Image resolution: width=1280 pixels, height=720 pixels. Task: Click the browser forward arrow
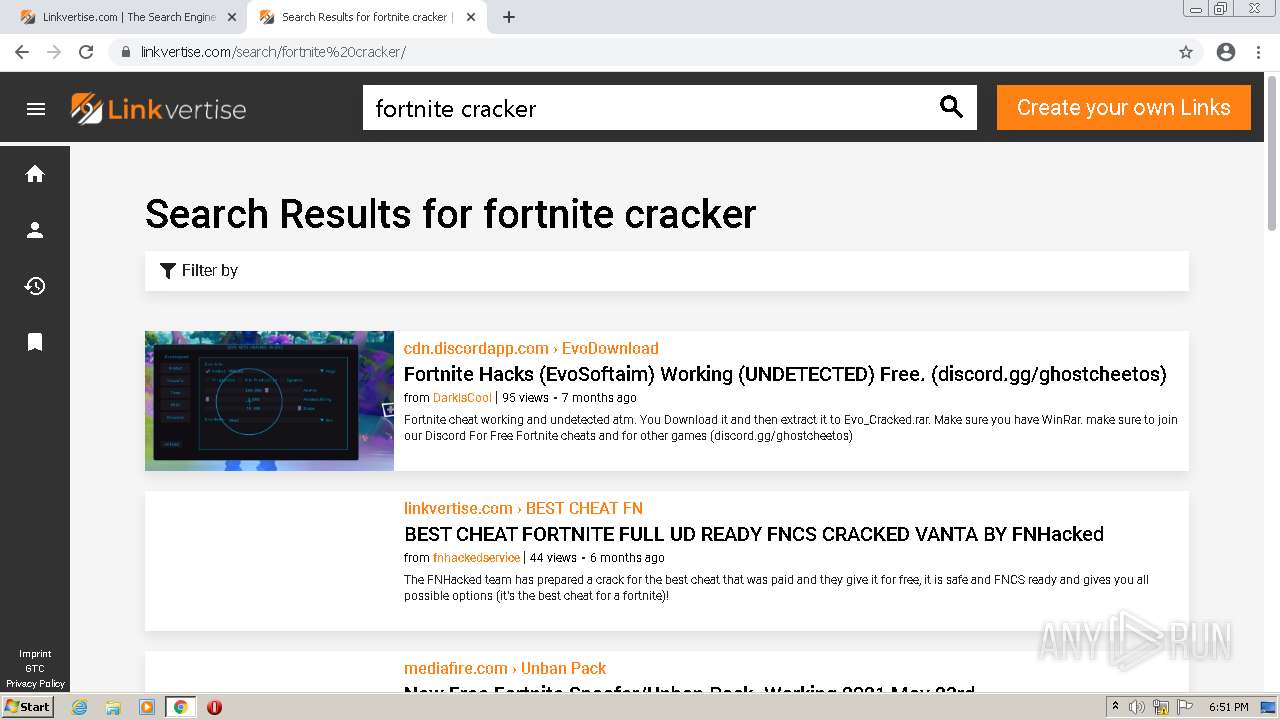(x=54, y=52)
